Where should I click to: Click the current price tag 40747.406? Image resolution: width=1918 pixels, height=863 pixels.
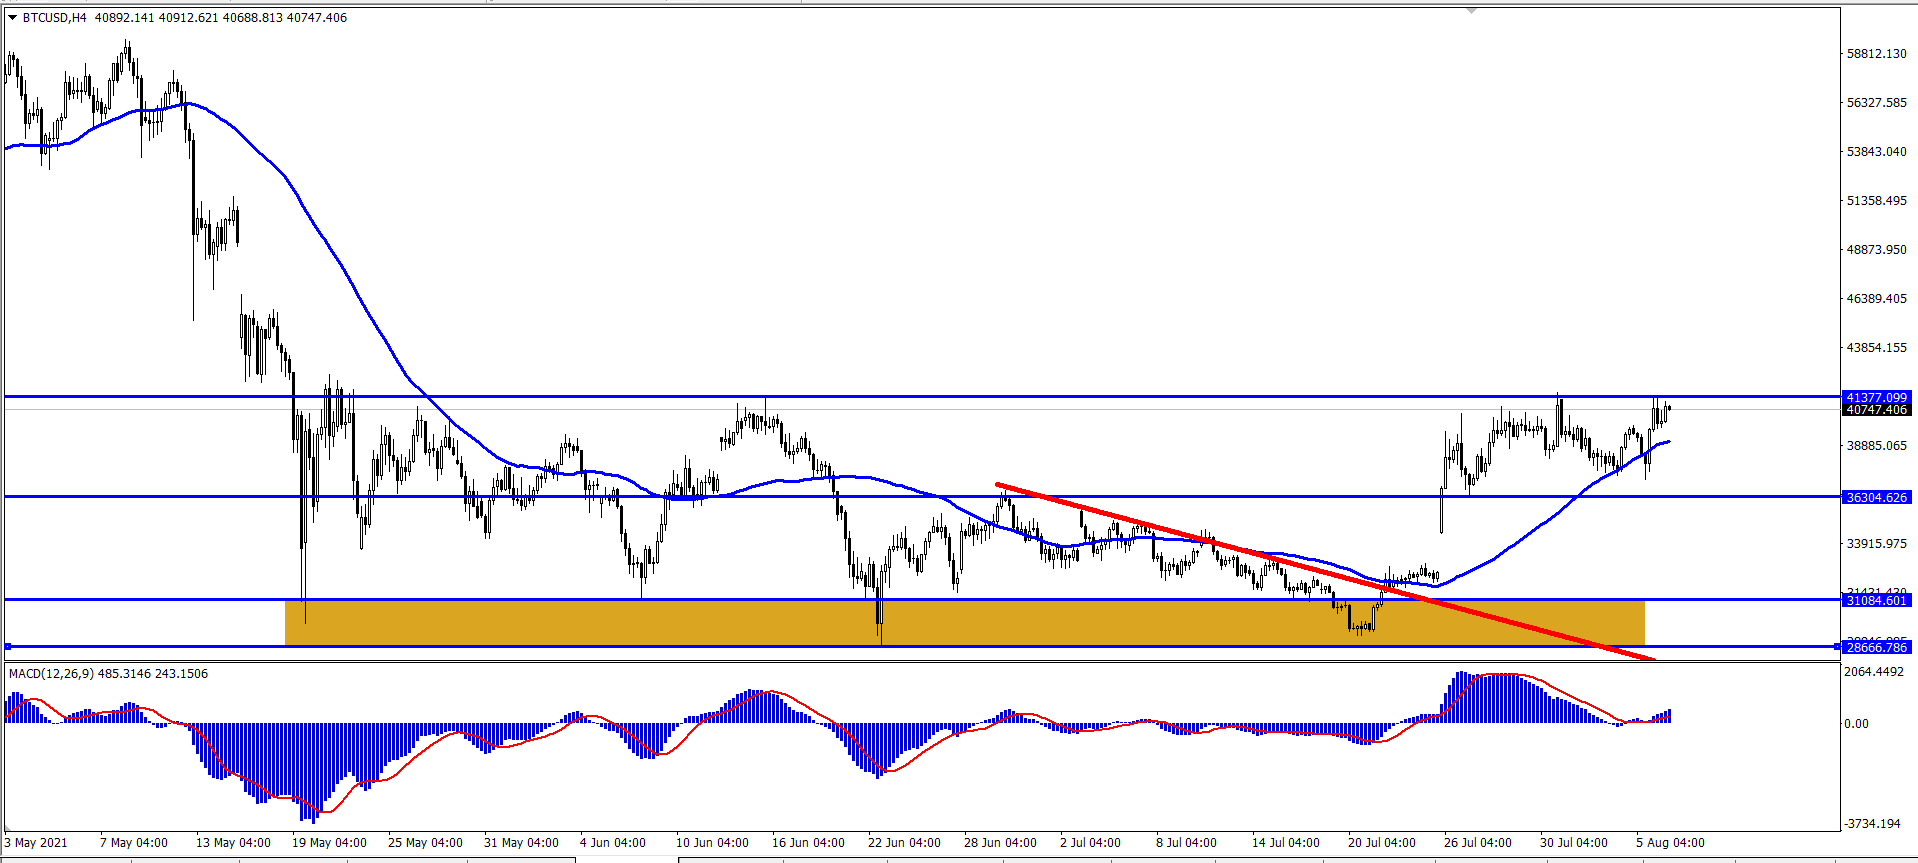pos(1876,410)
